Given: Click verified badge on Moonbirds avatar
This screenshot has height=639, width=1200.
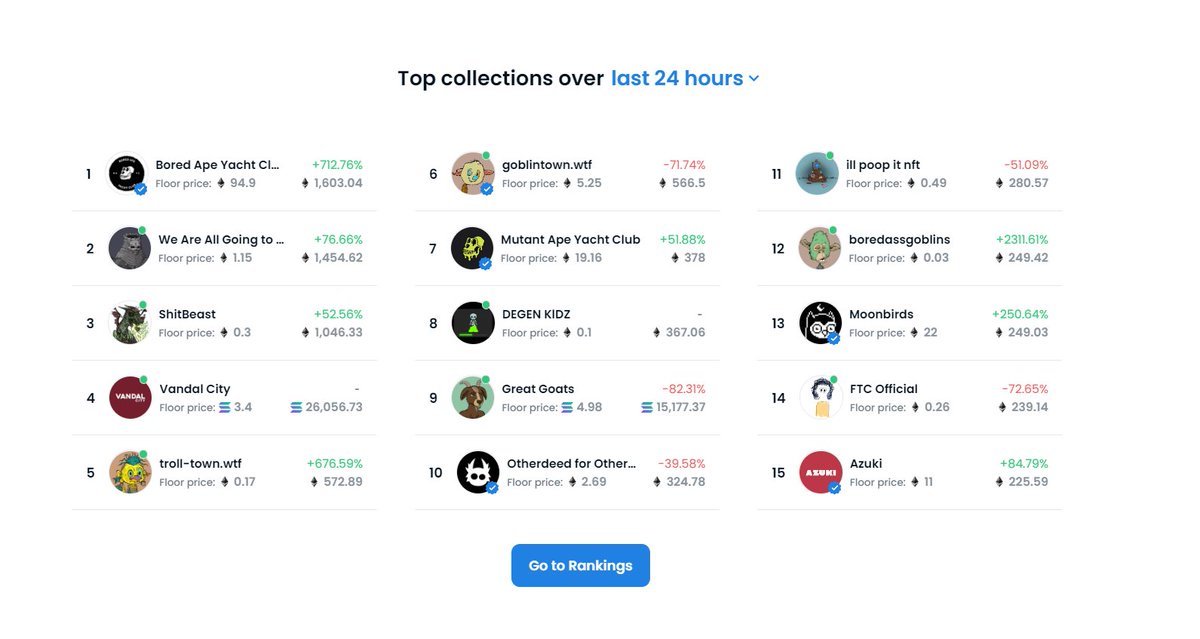Looking at the screenshot, I should coord(834,339).
